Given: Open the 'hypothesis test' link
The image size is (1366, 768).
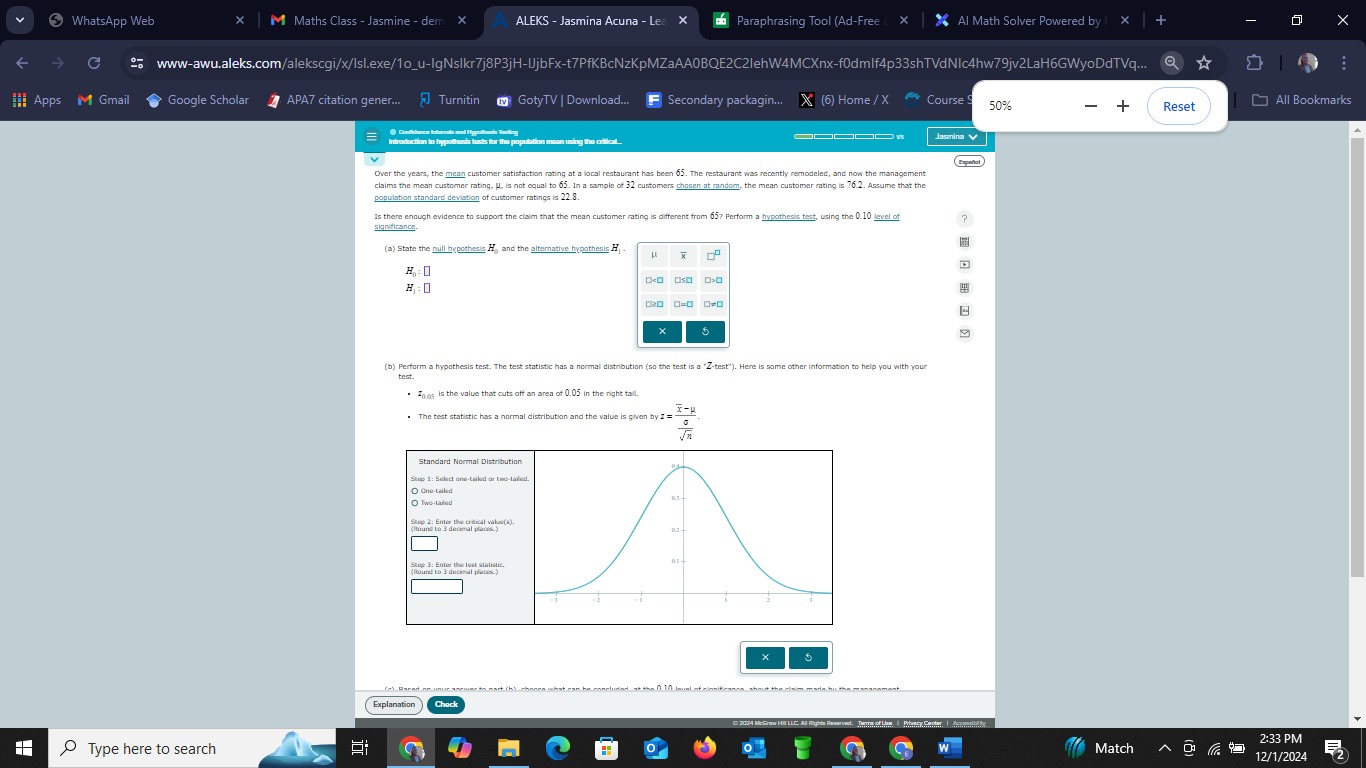Looking at the screenshot, I should click(x=788, y=217).
